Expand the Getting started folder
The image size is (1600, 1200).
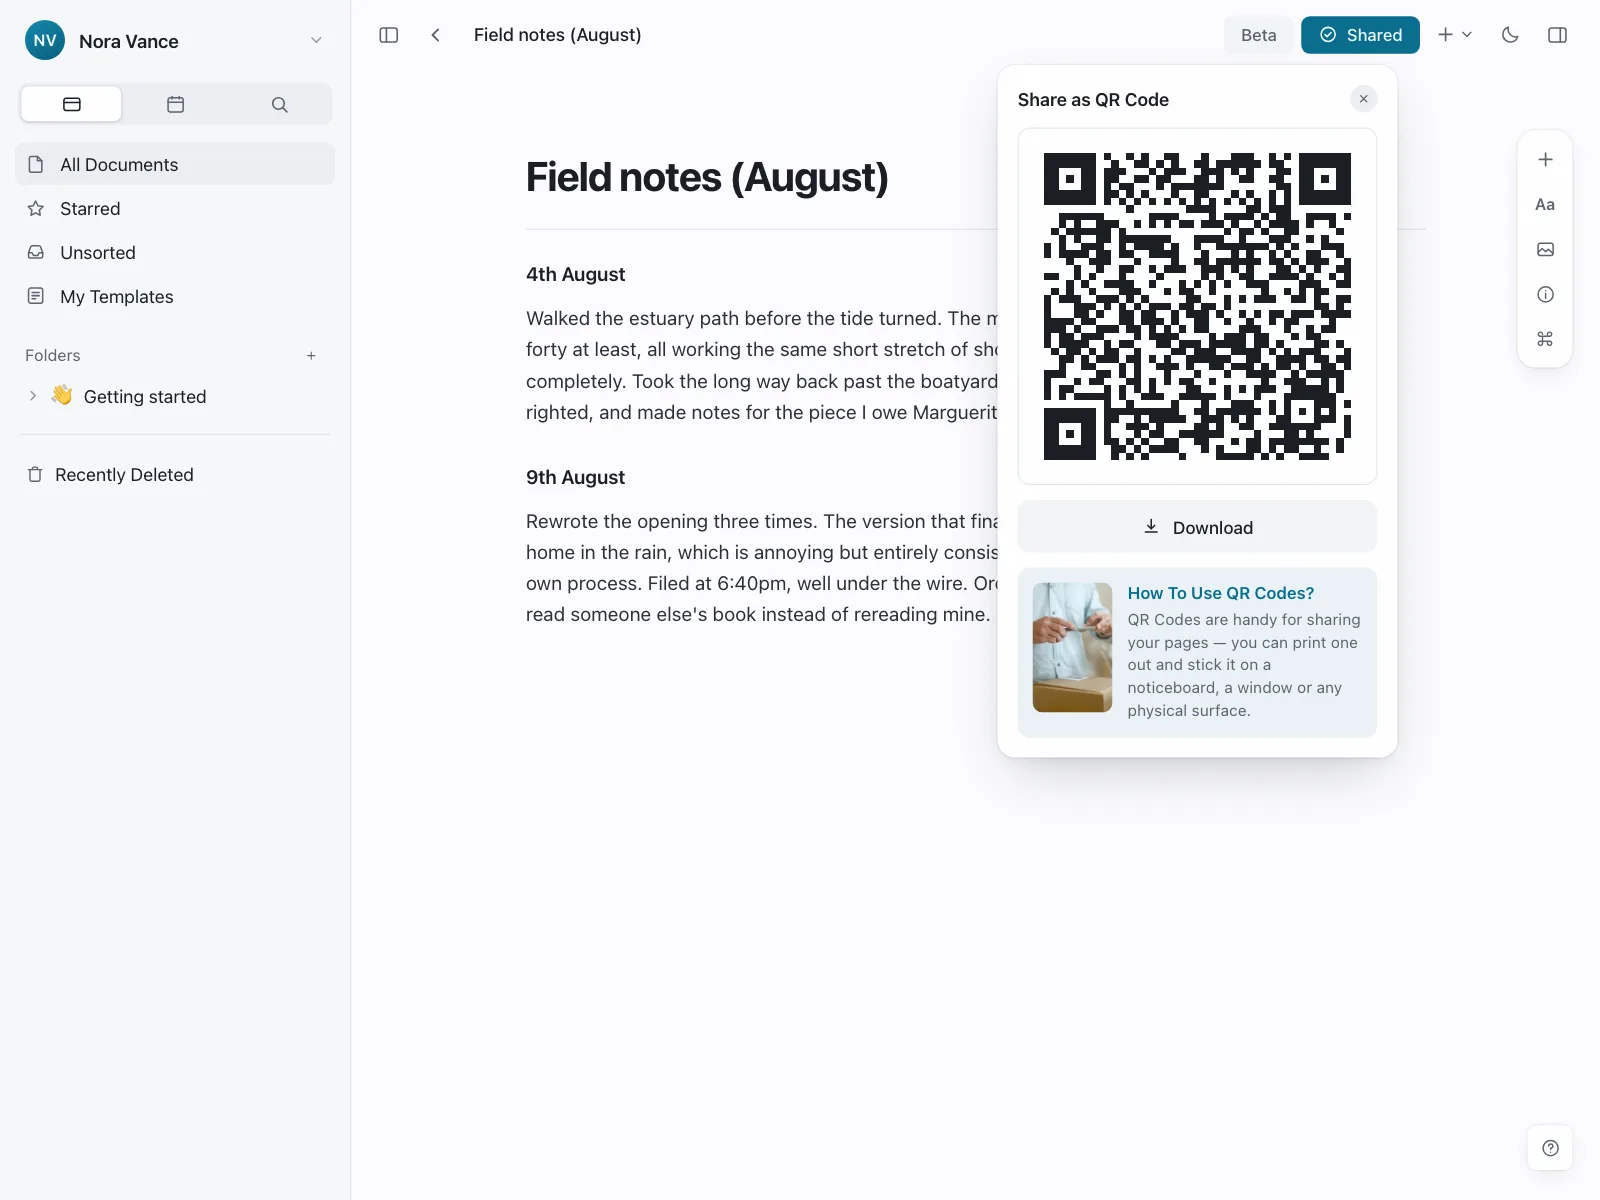pyautogui.click(x=33, y=396)
